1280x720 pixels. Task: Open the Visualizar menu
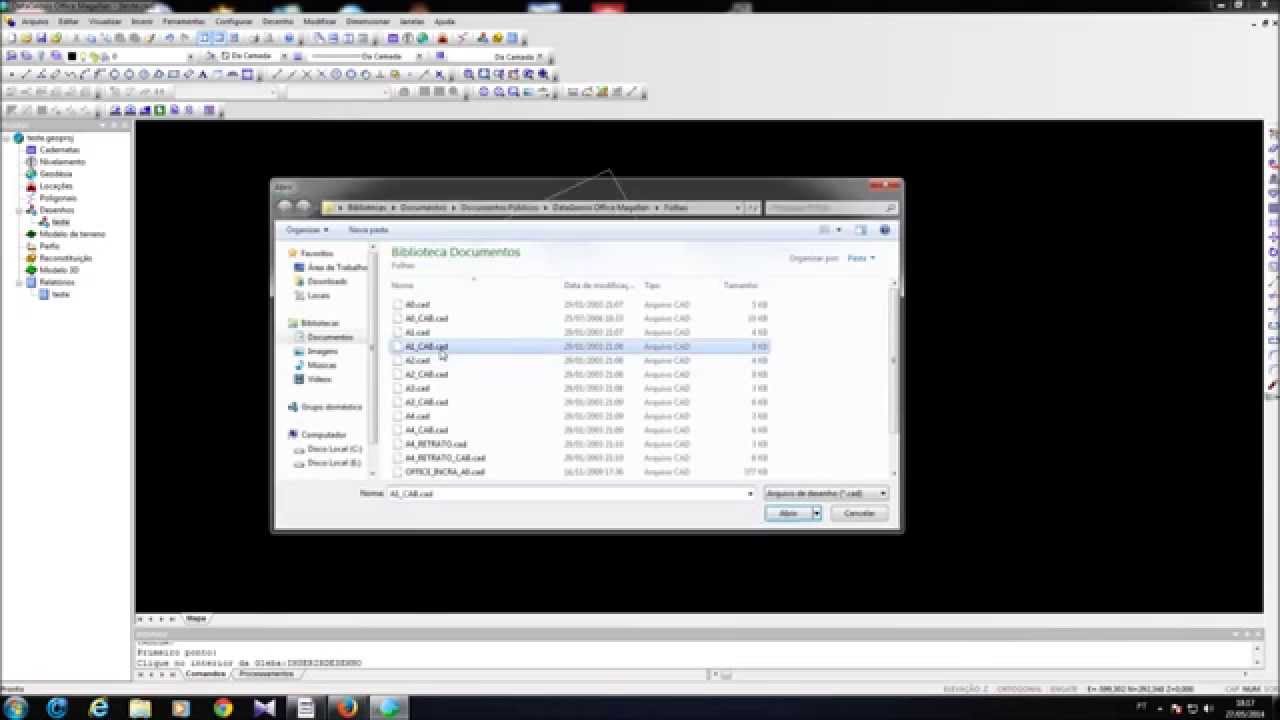[105, 21]
